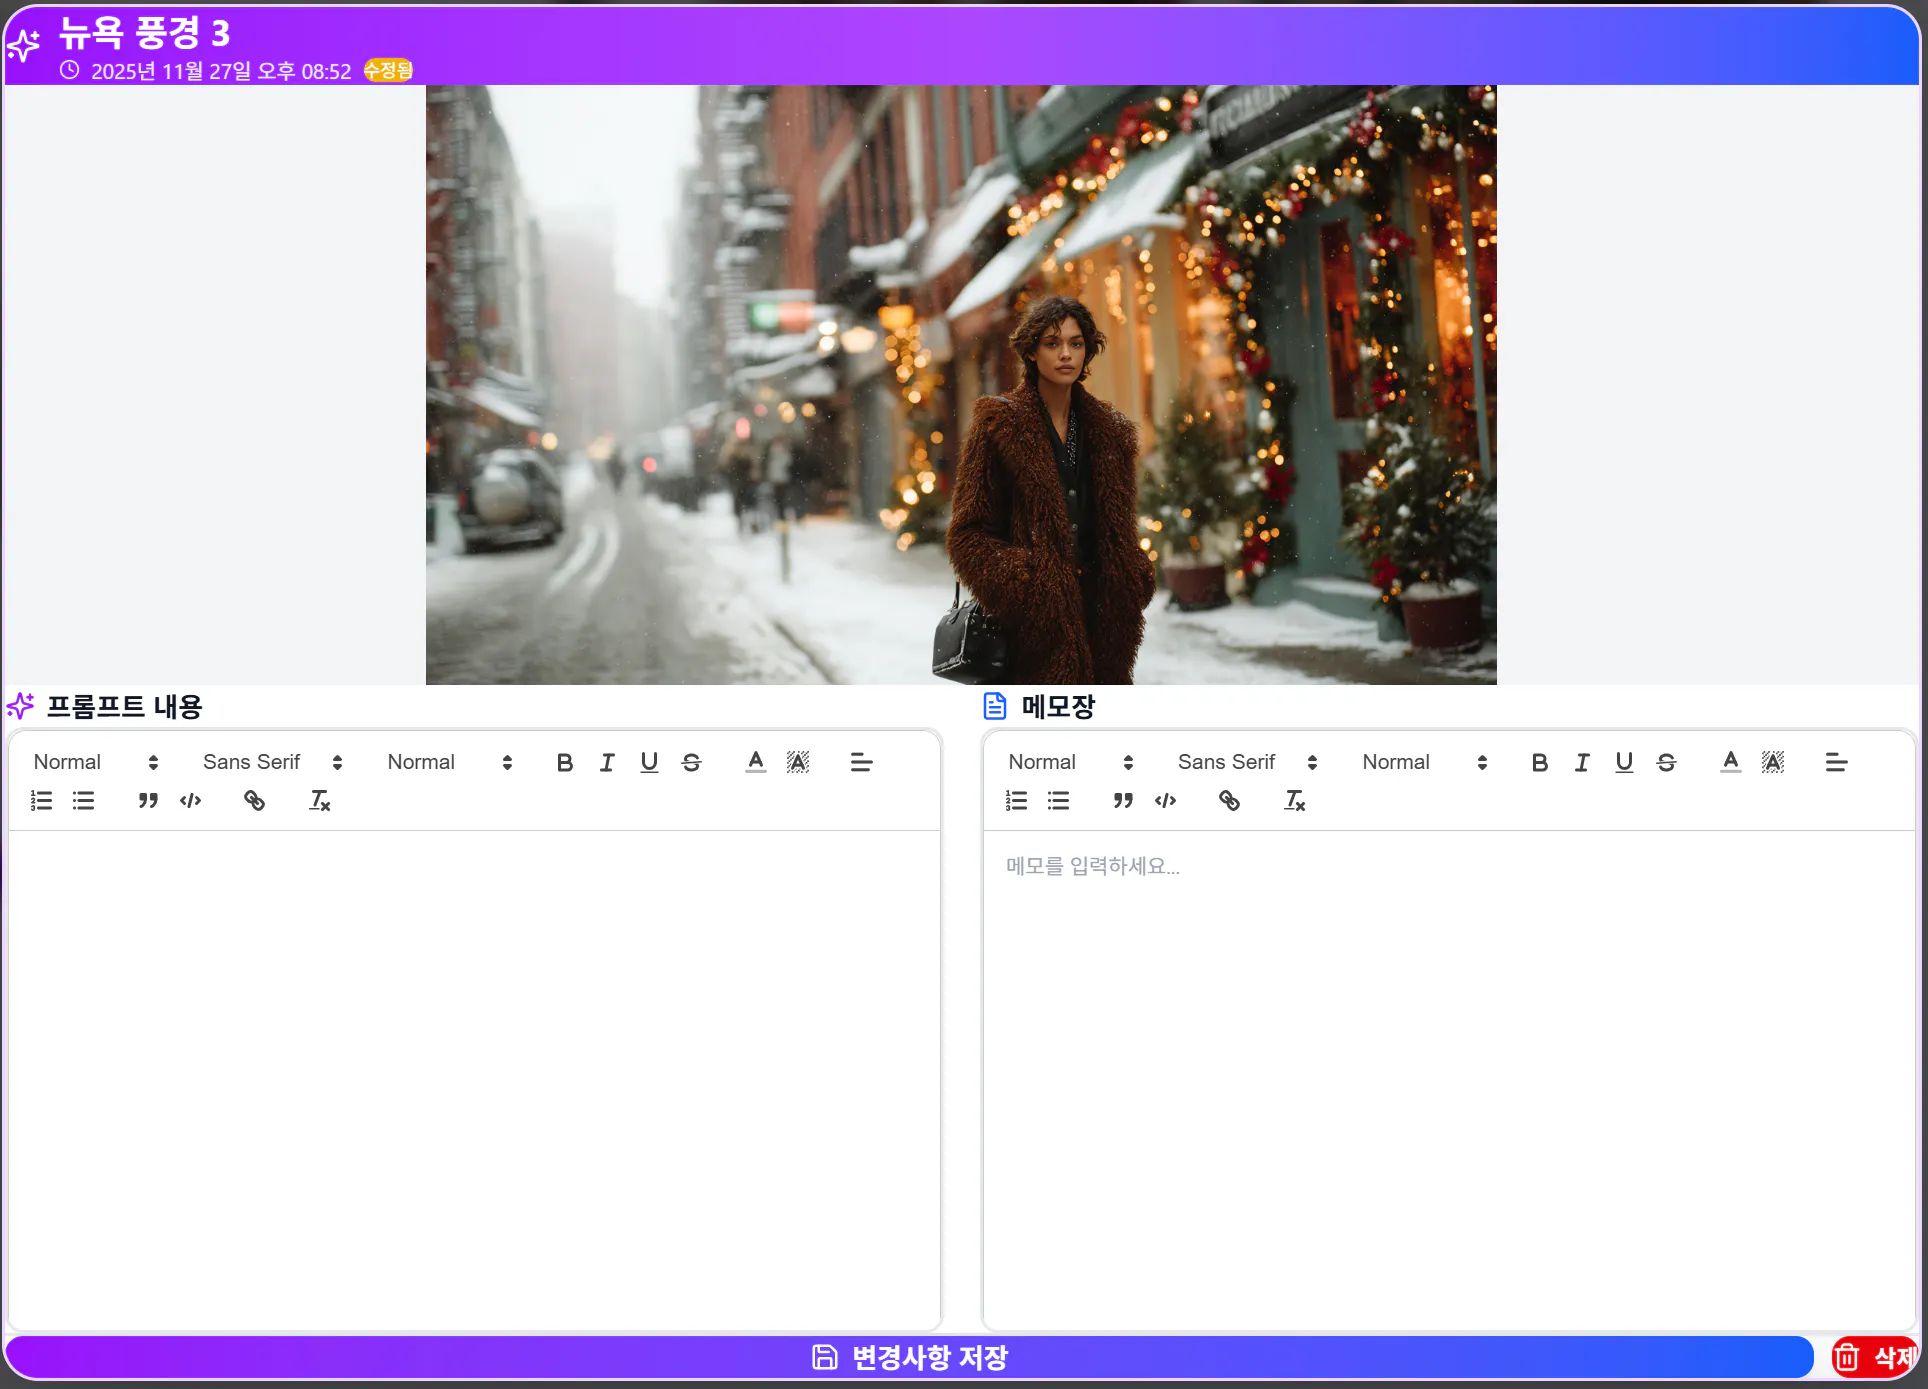Click the 변경사항 저장 save button
This screenshot has width=1928, height=1389.
(909, 1358)
